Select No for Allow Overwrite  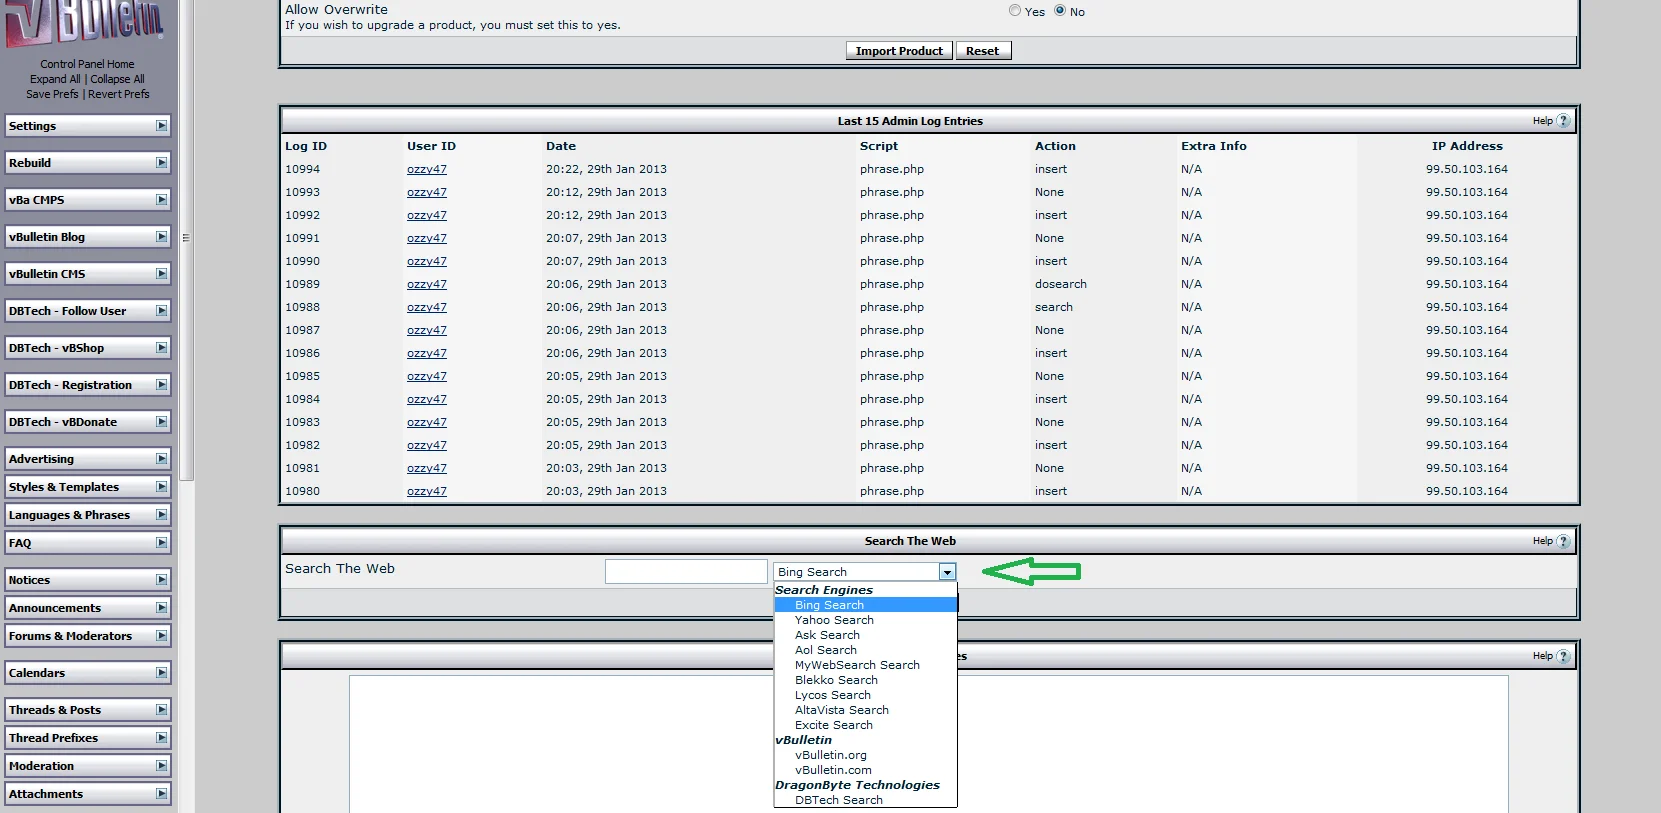coord(1060,10)
